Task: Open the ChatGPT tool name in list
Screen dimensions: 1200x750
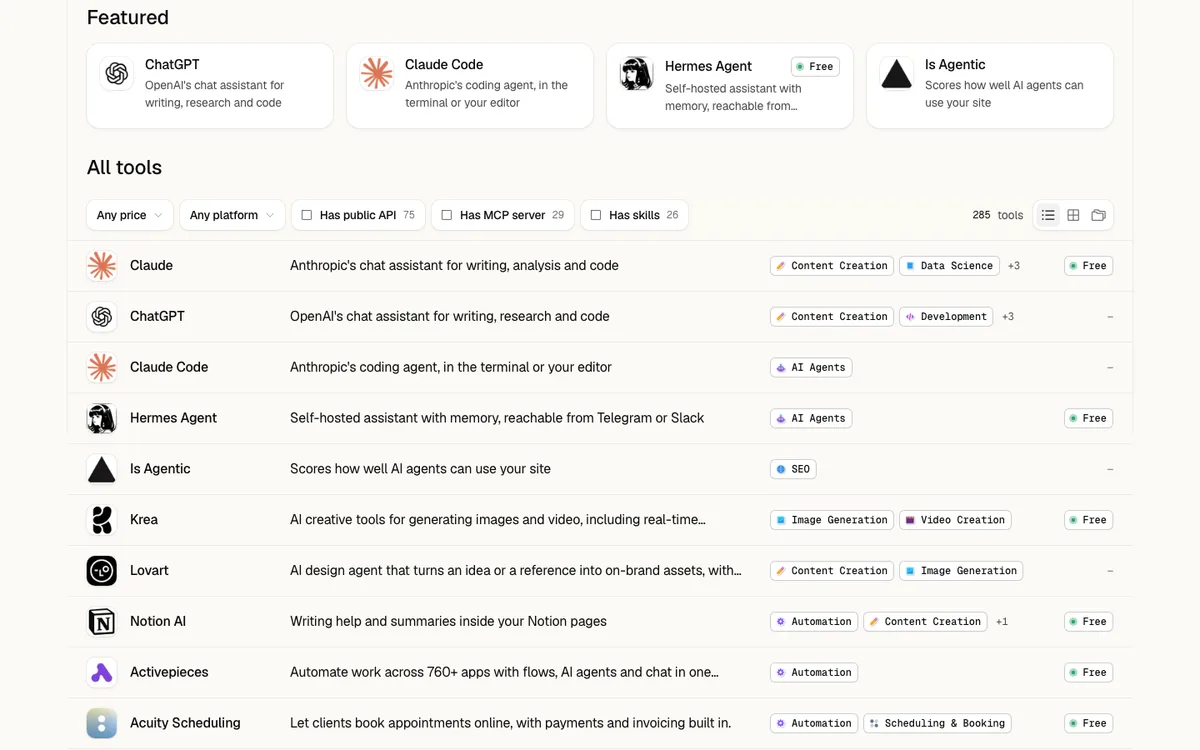Action: (x=157, y=317)
